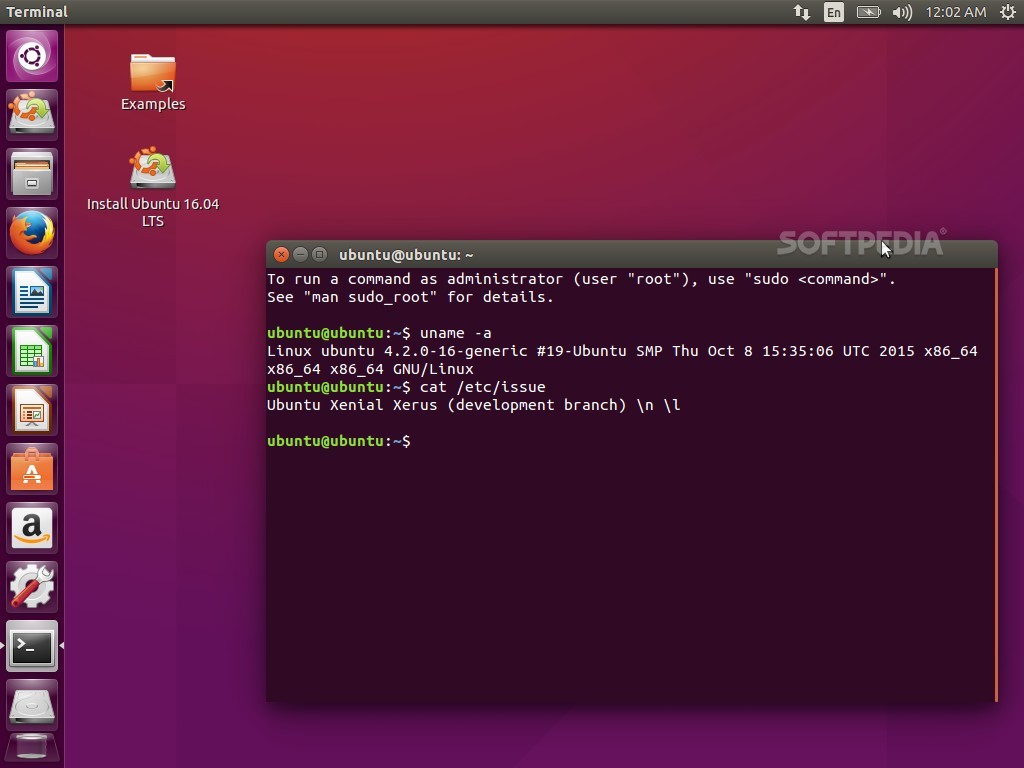Open System Settings from launcher
Image resolution: width=1024 pixels, height=768 pixels.
(x=32, y=587)
